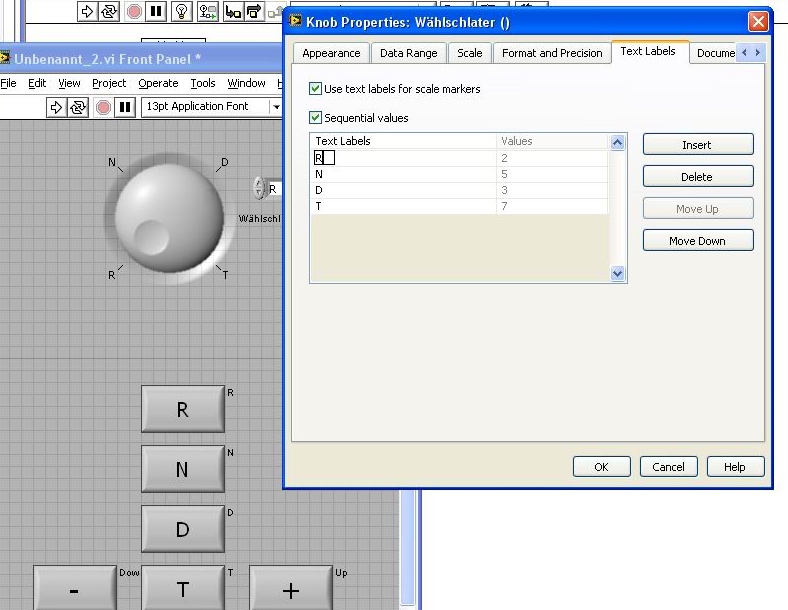The height and width of the screenshot is (610, 788).
Task: Click the Step Into icon
Action: (233, 11)
